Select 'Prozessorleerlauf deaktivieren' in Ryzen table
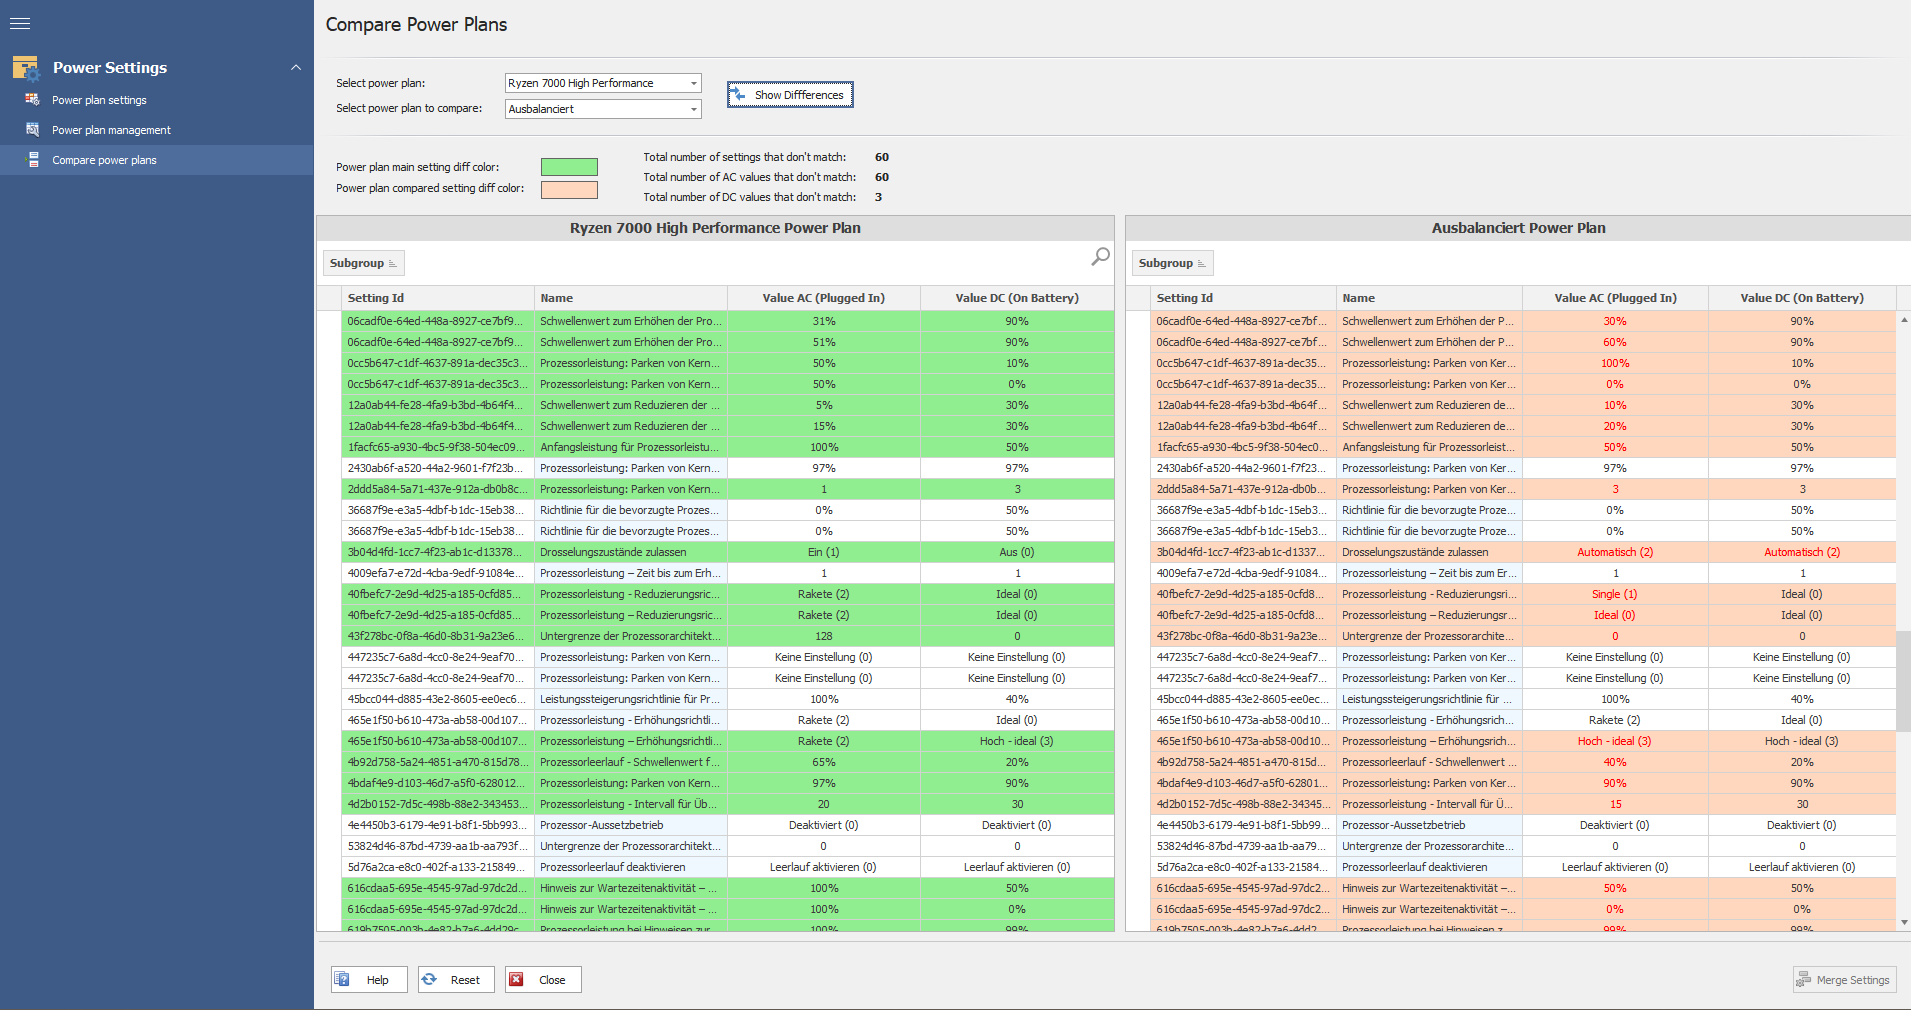 pyautogui.click(x=631, y=867)
